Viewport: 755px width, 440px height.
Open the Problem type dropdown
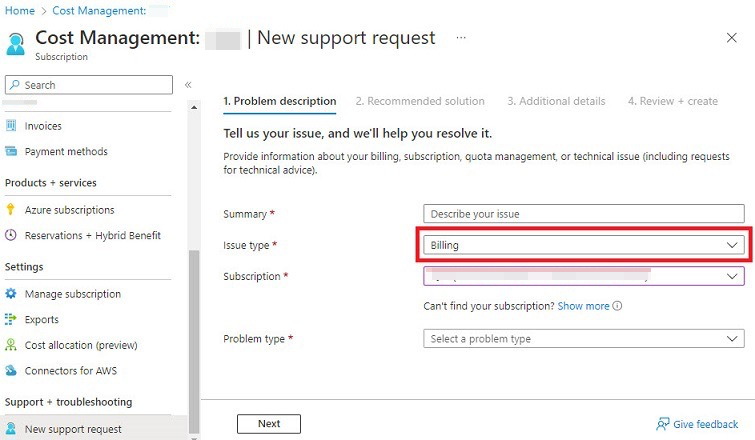(x=584, y=339)
